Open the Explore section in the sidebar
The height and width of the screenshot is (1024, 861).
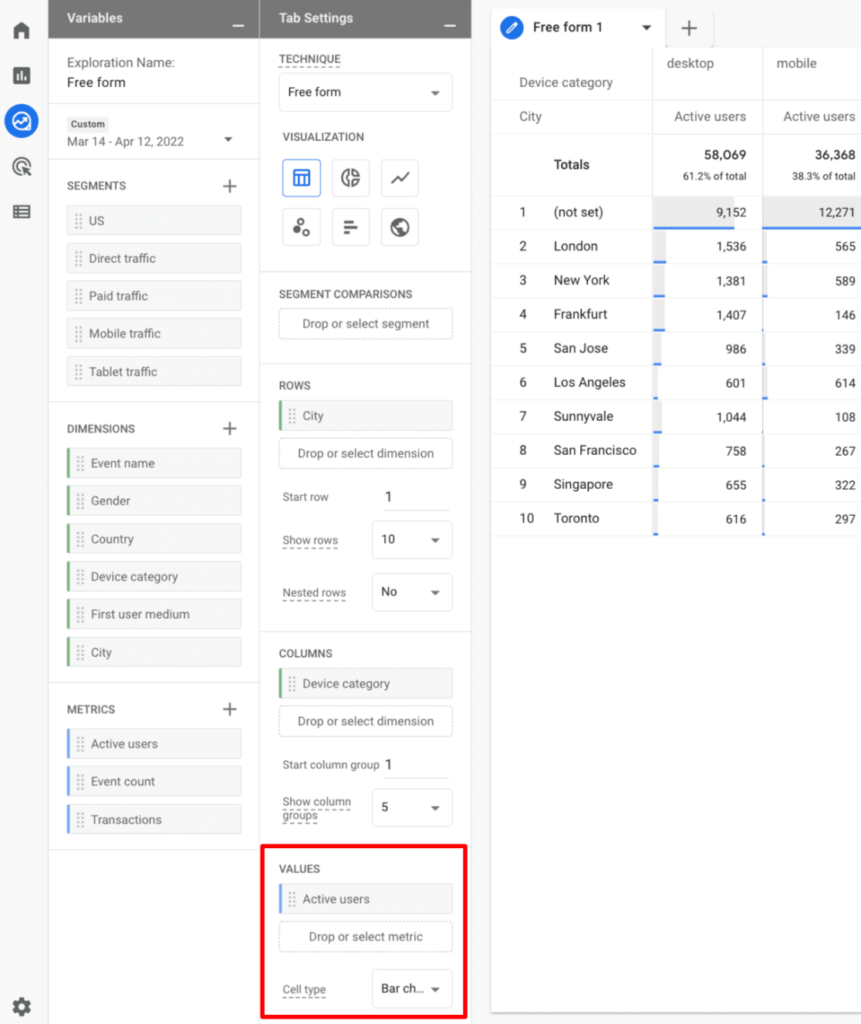(21, 121)
